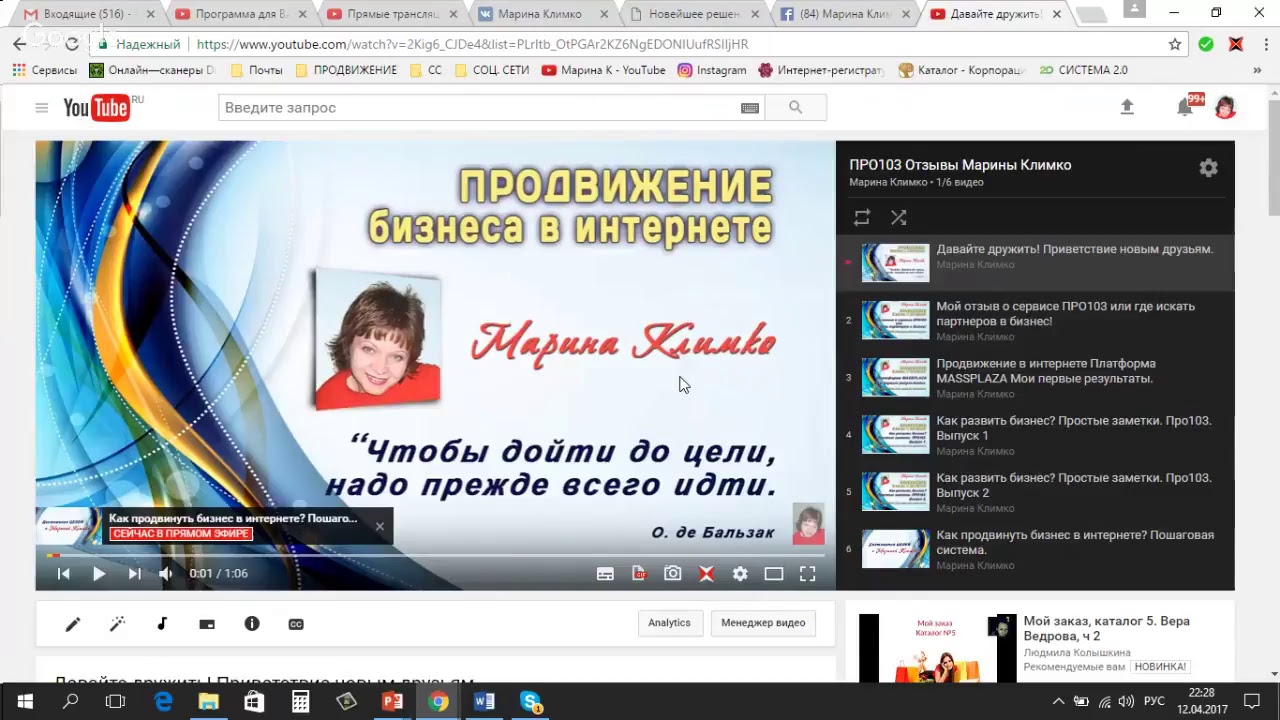The image size is (1280, 720).
Task: Open the pencil video info editor
Action: click(73, 624)
